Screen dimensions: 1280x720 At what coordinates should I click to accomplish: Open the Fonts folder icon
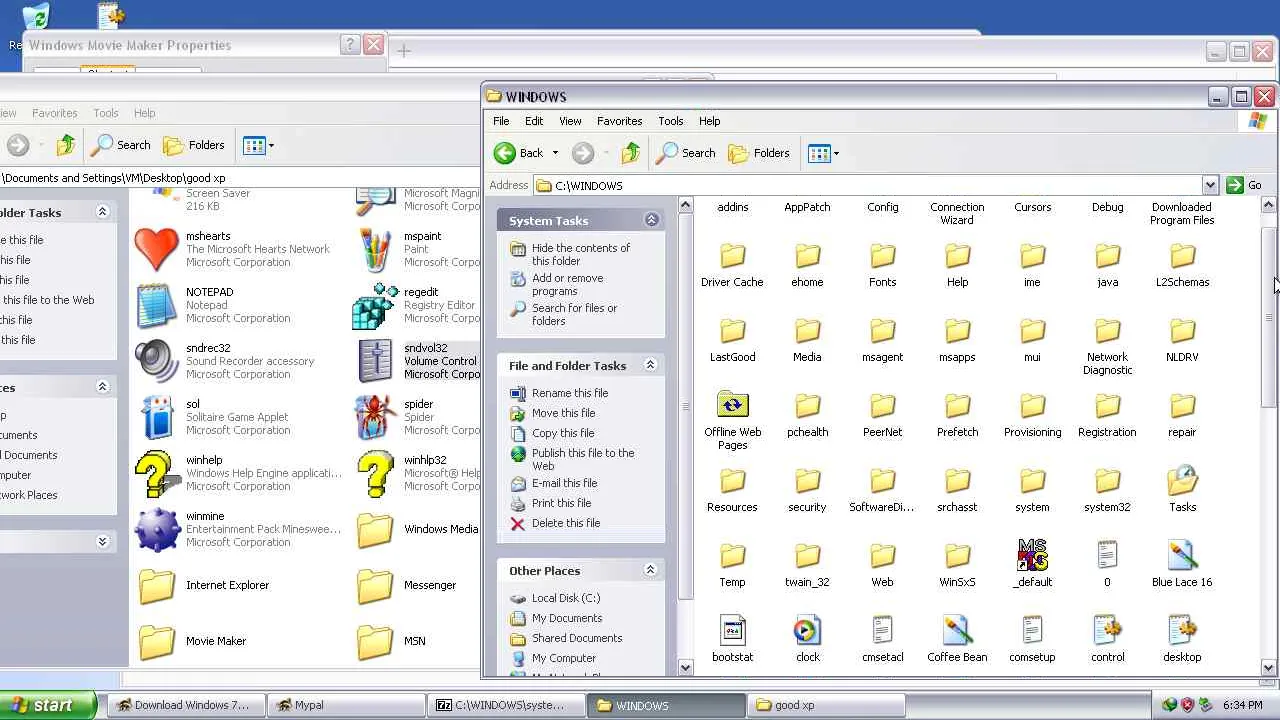882,256
